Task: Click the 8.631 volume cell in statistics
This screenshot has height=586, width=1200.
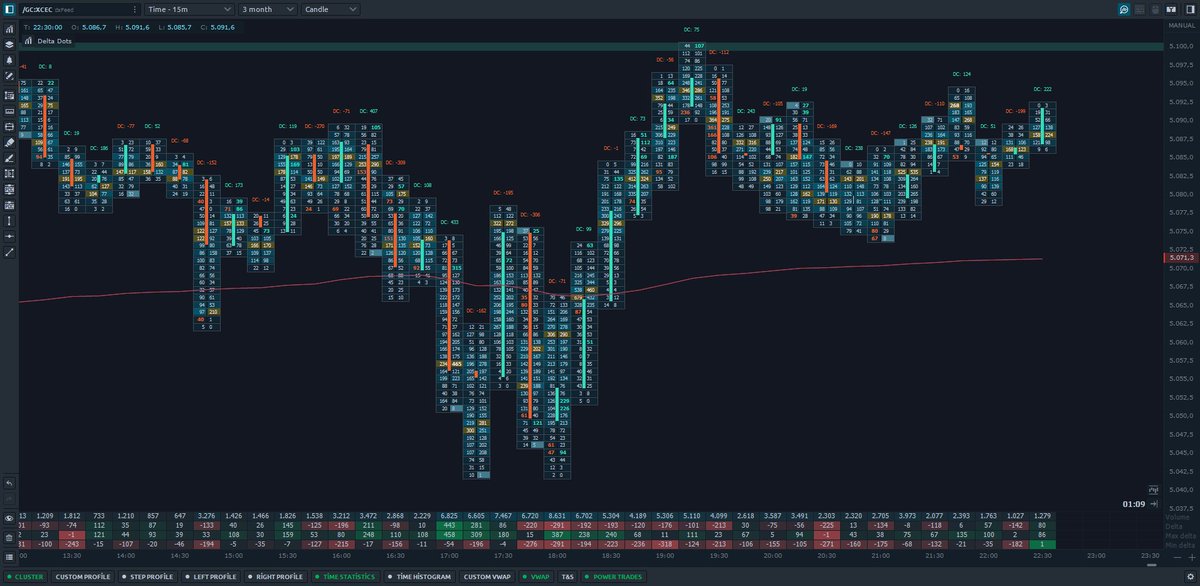Action: (x=557, y=514)
